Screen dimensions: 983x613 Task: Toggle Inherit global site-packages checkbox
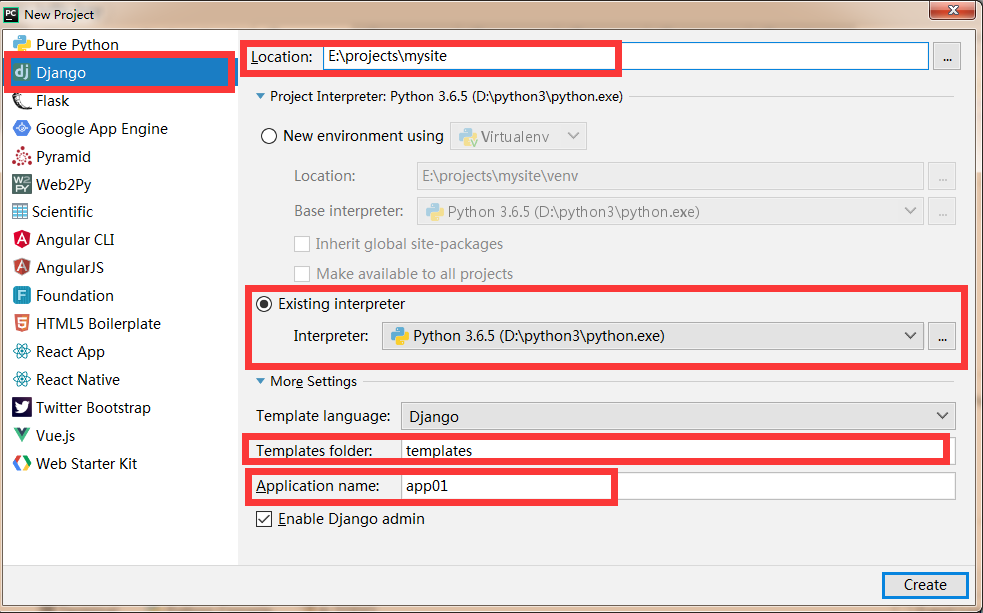[302, 244]
